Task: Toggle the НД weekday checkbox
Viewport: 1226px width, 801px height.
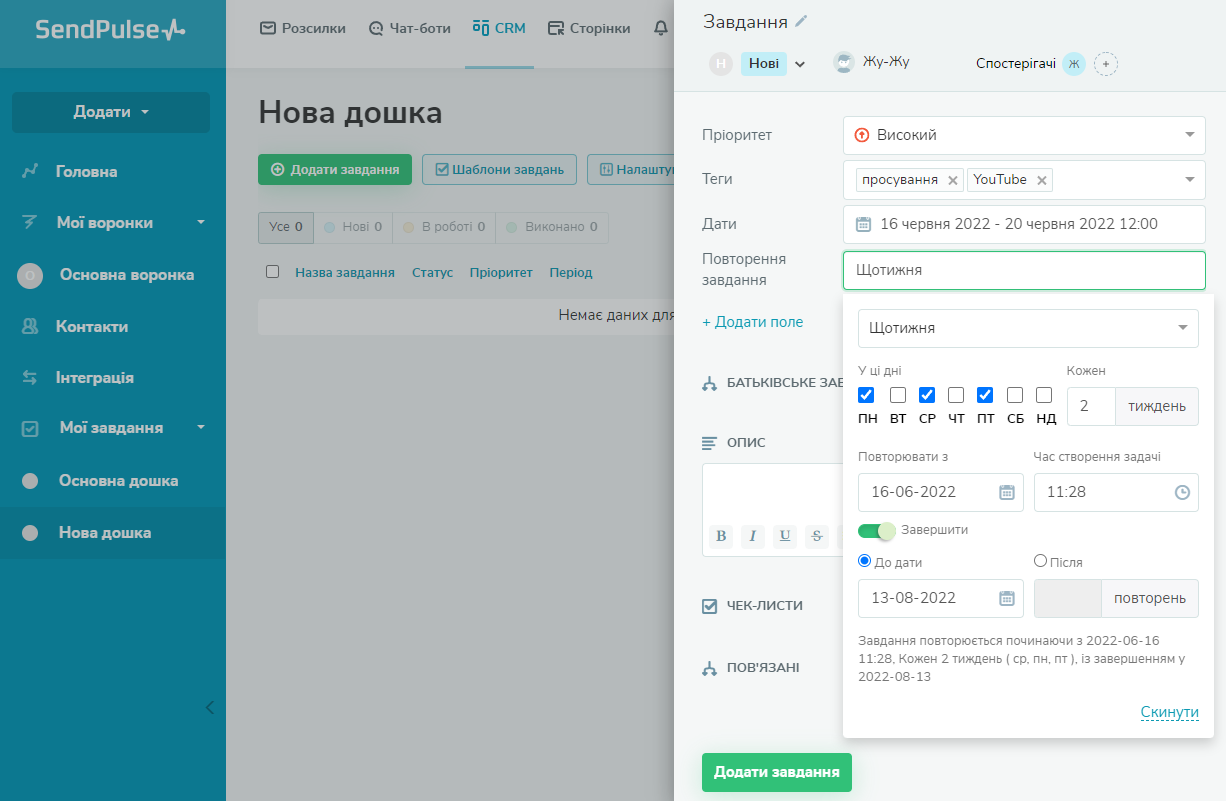Action: [1044, 395]
